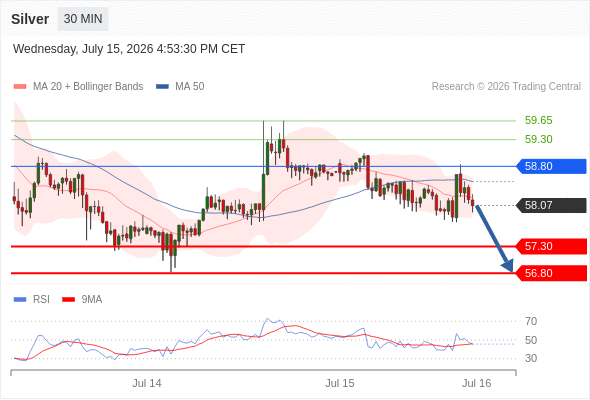Toggle the 9MA red legend swatch

pos(68,300)
